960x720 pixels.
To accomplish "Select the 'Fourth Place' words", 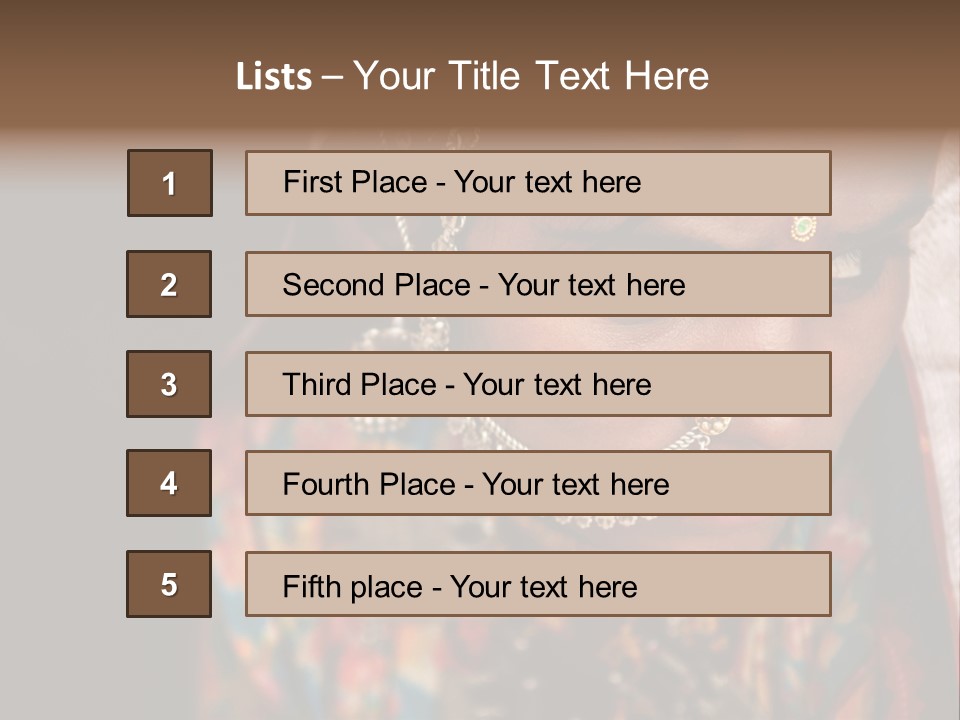I will (368, 485).
